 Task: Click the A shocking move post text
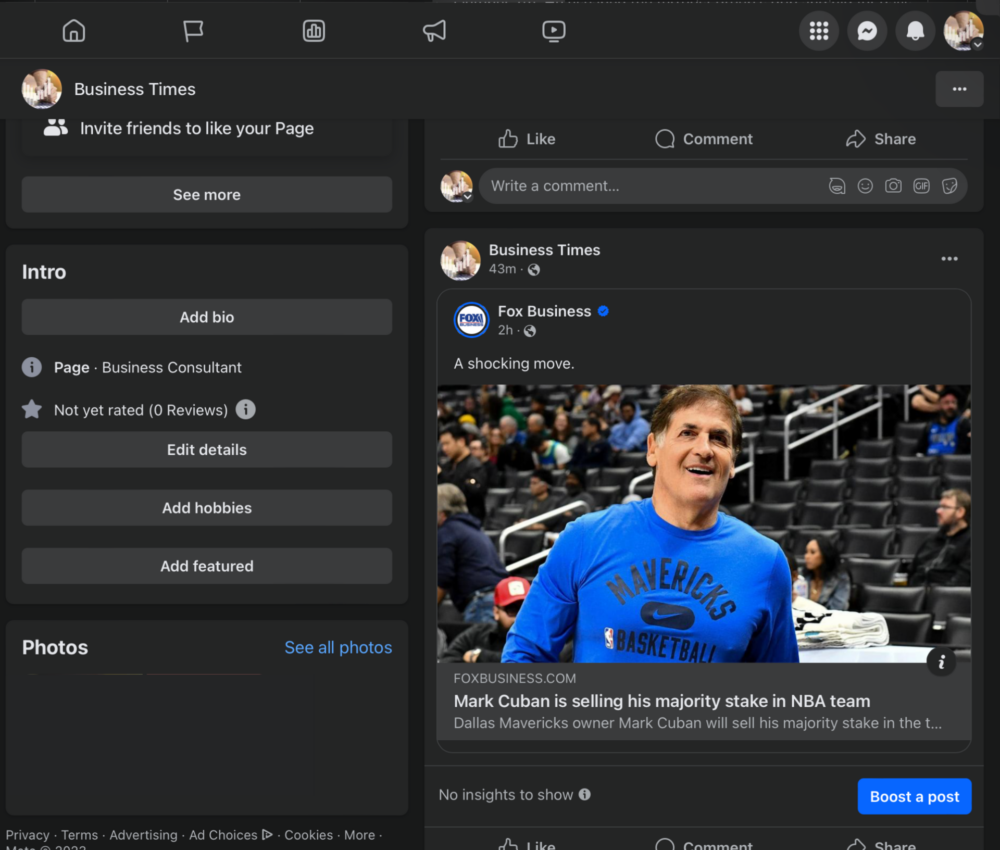tap(514, 363)
